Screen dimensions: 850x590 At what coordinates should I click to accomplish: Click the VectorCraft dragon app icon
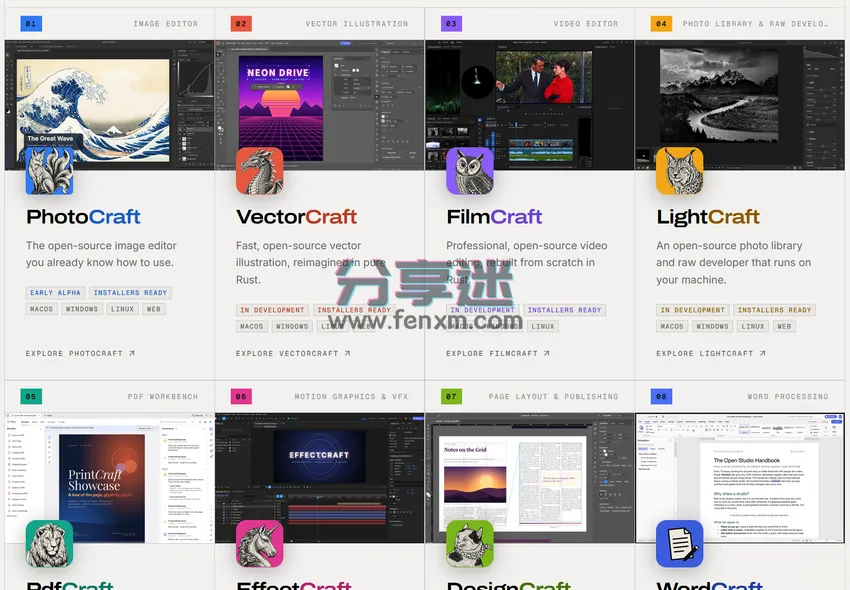click(x=260, y=171)
